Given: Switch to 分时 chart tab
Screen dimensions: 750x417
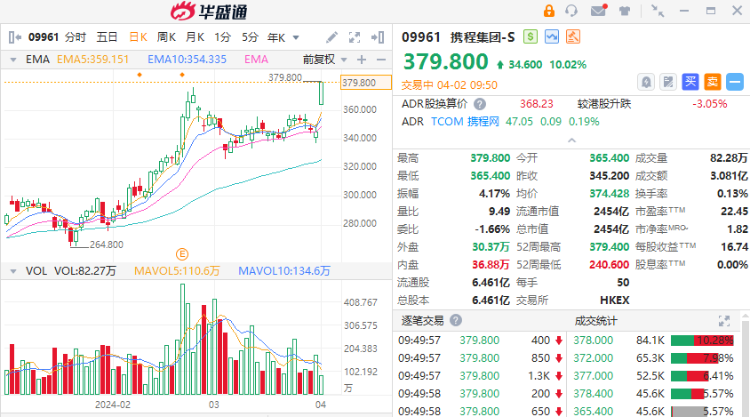Looking at the screenshot, I should coord(76,37).
